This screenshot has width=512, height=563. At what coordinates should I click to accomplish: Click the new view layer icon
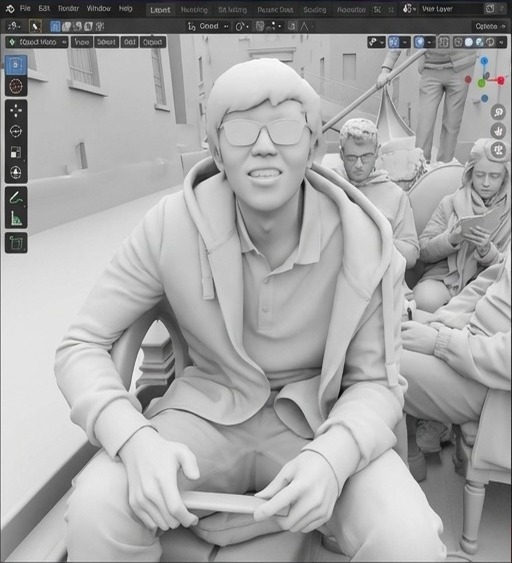490,9
